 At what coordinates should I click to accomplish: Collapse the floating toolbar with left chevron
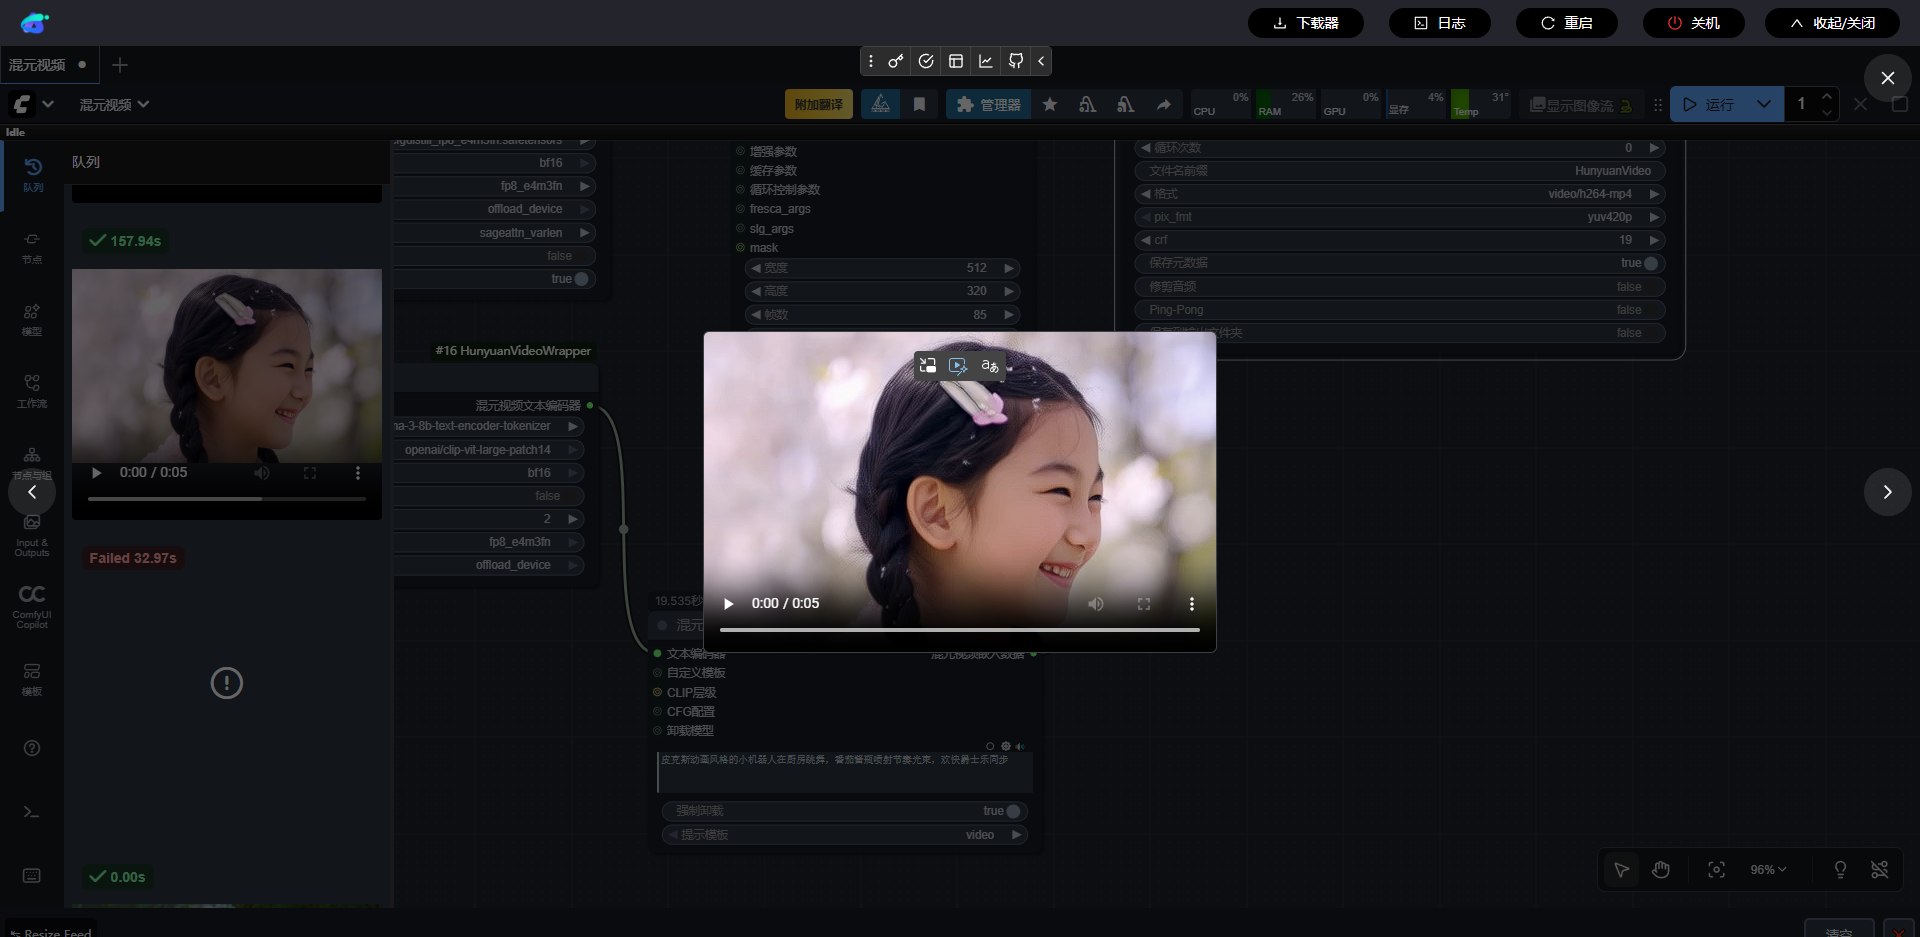[x=1041, y=61]
